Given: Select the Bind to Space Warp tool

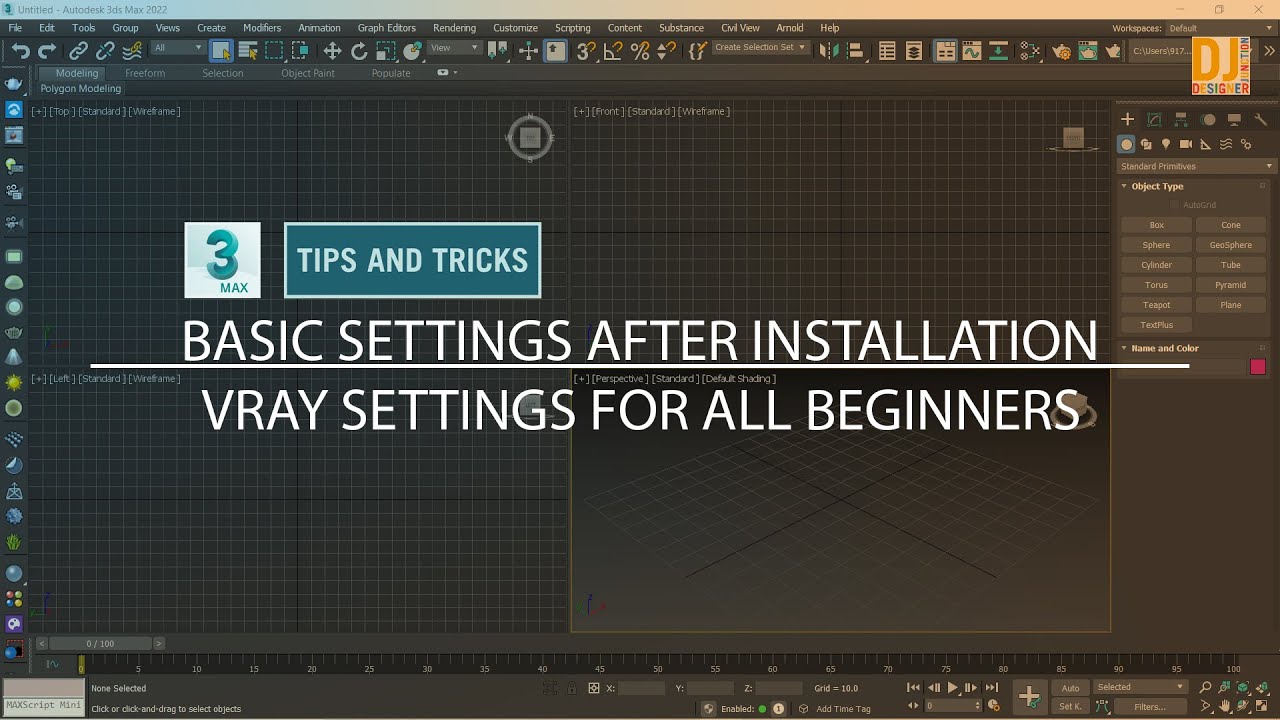Looking at the screenshot, I should 132,51.
